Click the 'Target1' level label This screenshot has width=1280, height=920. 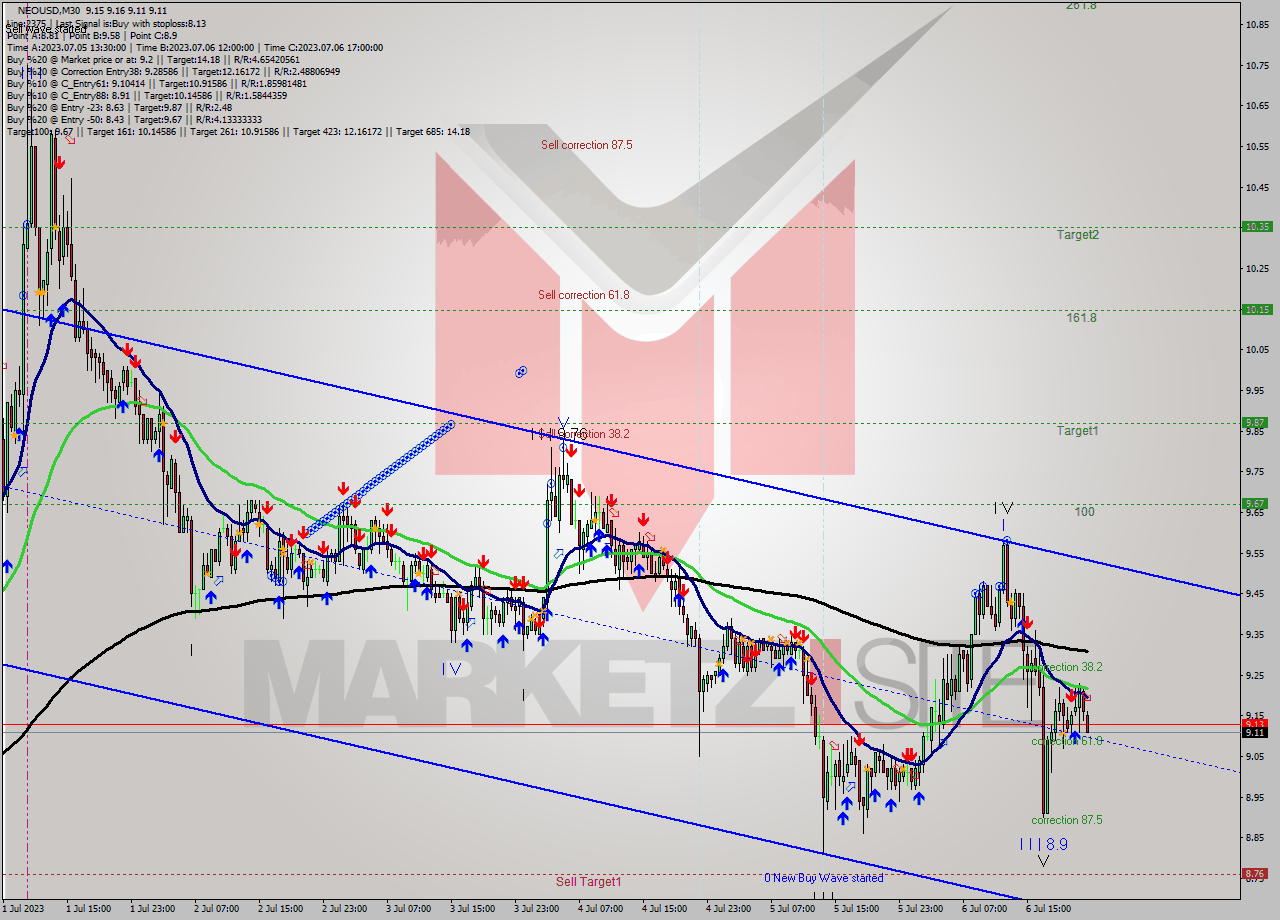(1078, 431)
